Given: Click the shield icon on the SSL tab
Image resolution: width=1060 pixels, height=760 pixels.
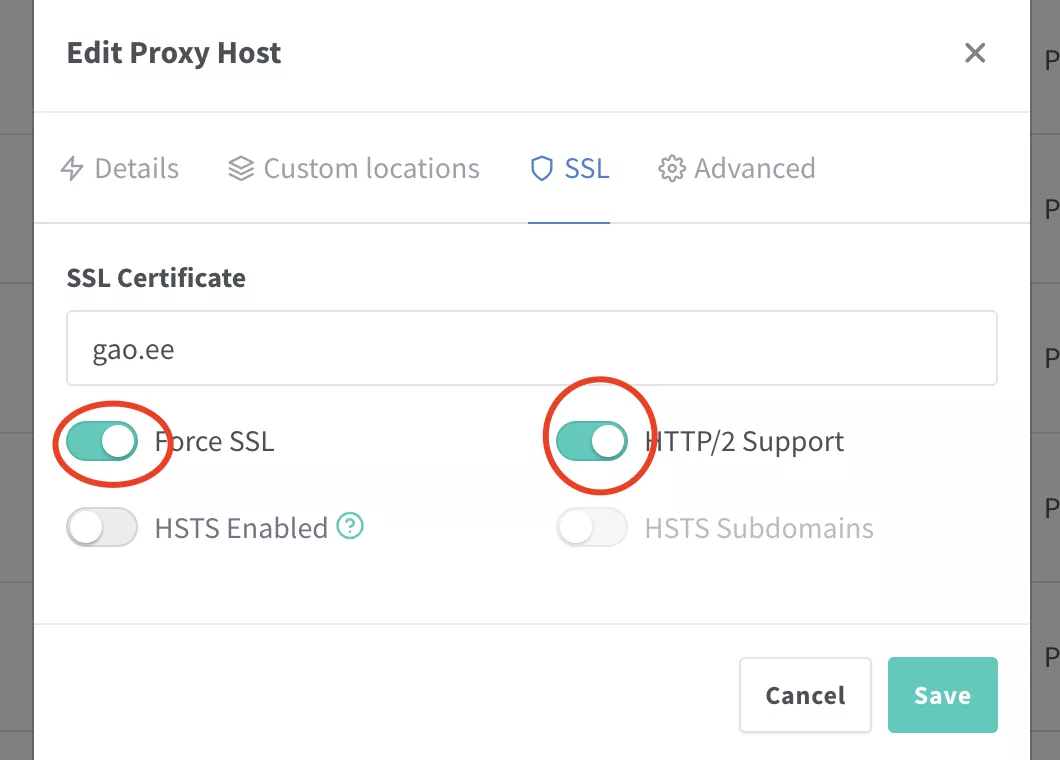Looking at the screenshot, I should click(541, 169).
